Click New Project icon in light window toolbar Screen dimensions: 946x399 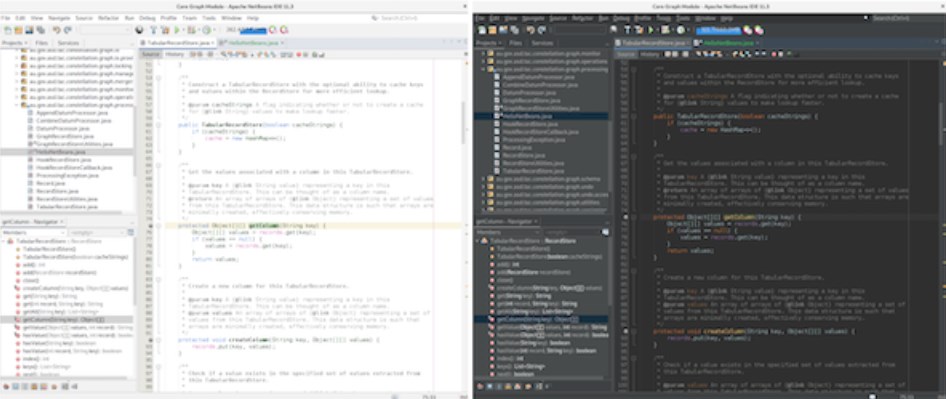(x=19, y=30)
